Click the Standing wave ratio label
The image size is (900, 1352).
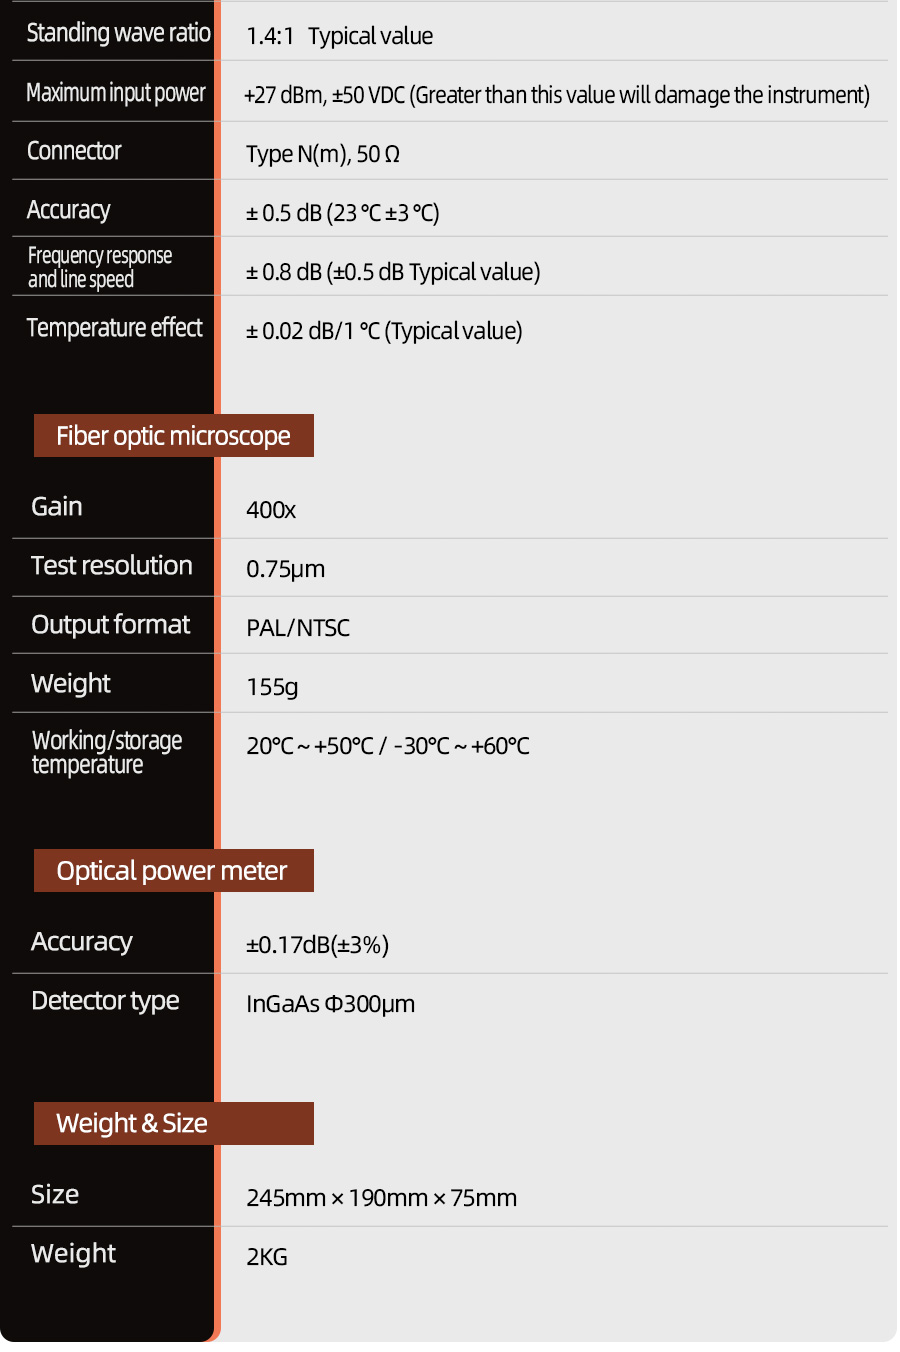pyautogui.click(x=118, y=33)
